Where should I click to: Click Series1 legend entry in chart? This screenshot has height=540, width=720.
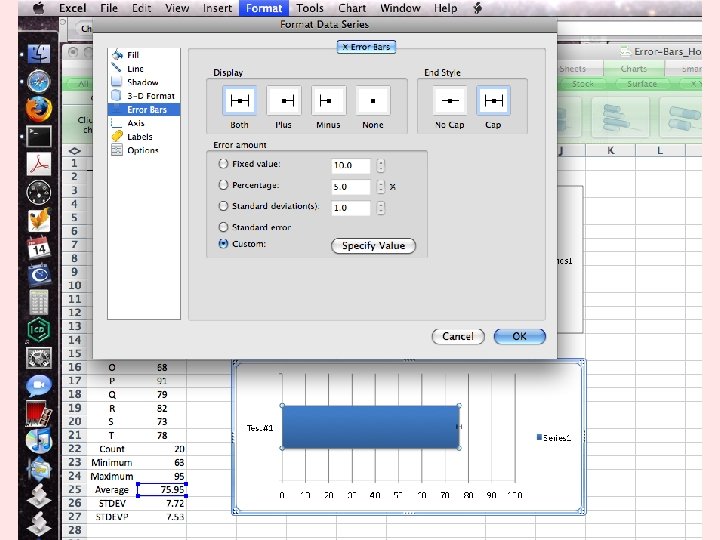pyautogui.click(x=554, y=438)
